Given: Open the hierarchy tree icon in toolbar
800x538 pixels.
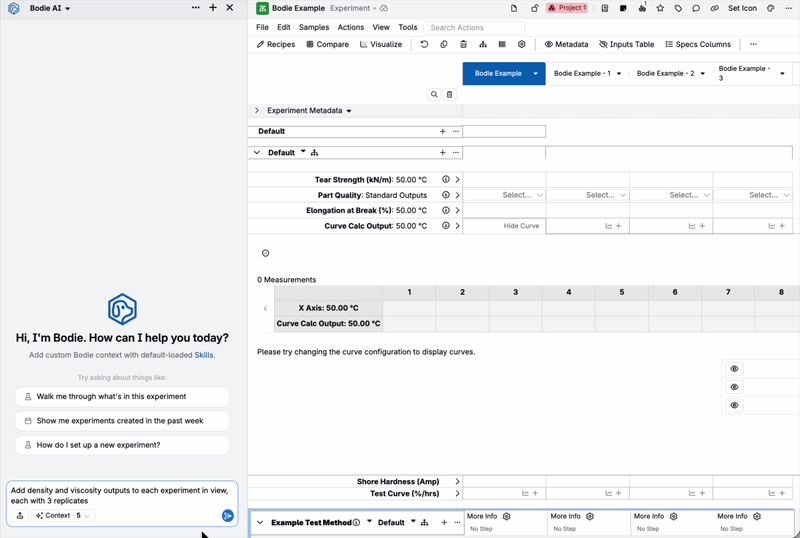Looking at the screenshot, I should point(483,44).
